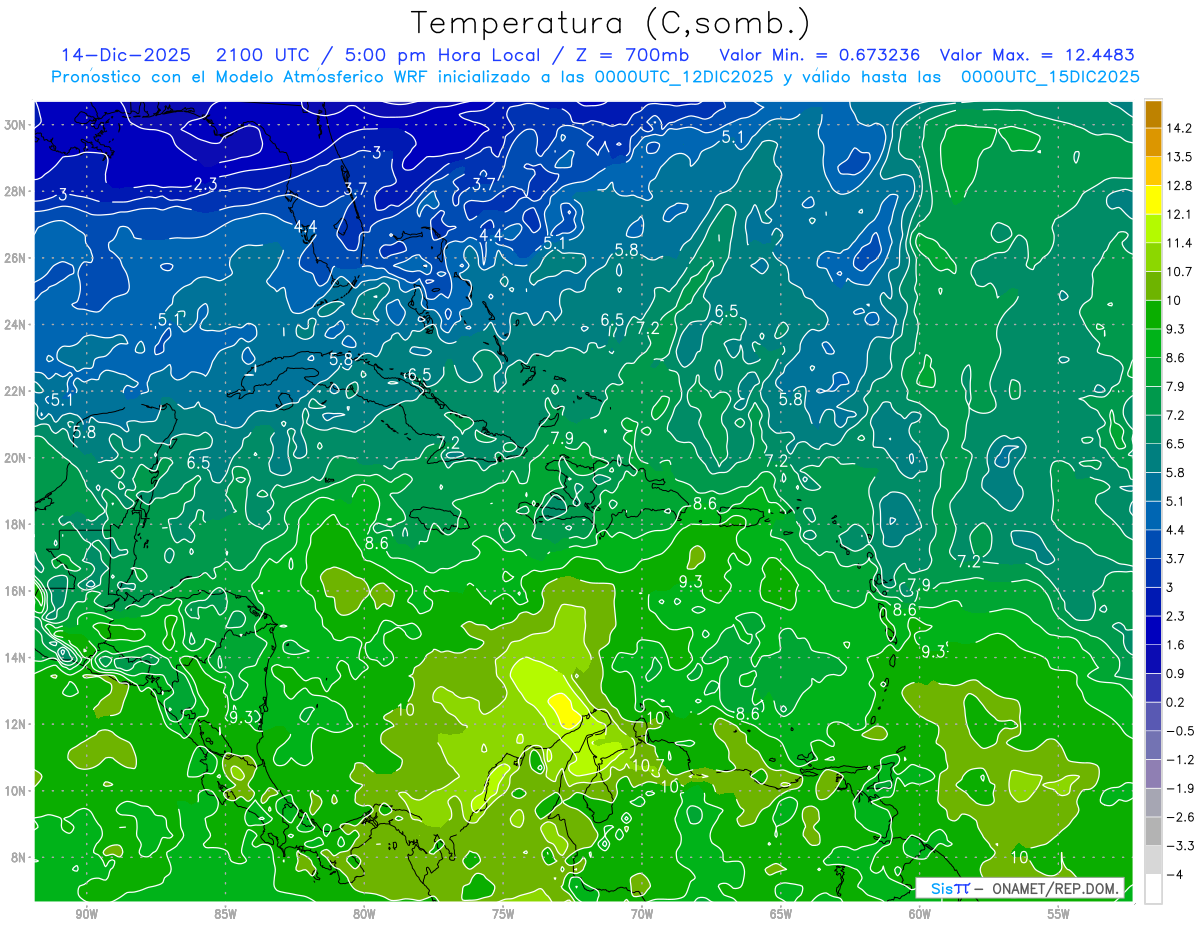
Task: Click the 'Valor Max. = 12.4483' readout
Action: tap(1037, 55)
